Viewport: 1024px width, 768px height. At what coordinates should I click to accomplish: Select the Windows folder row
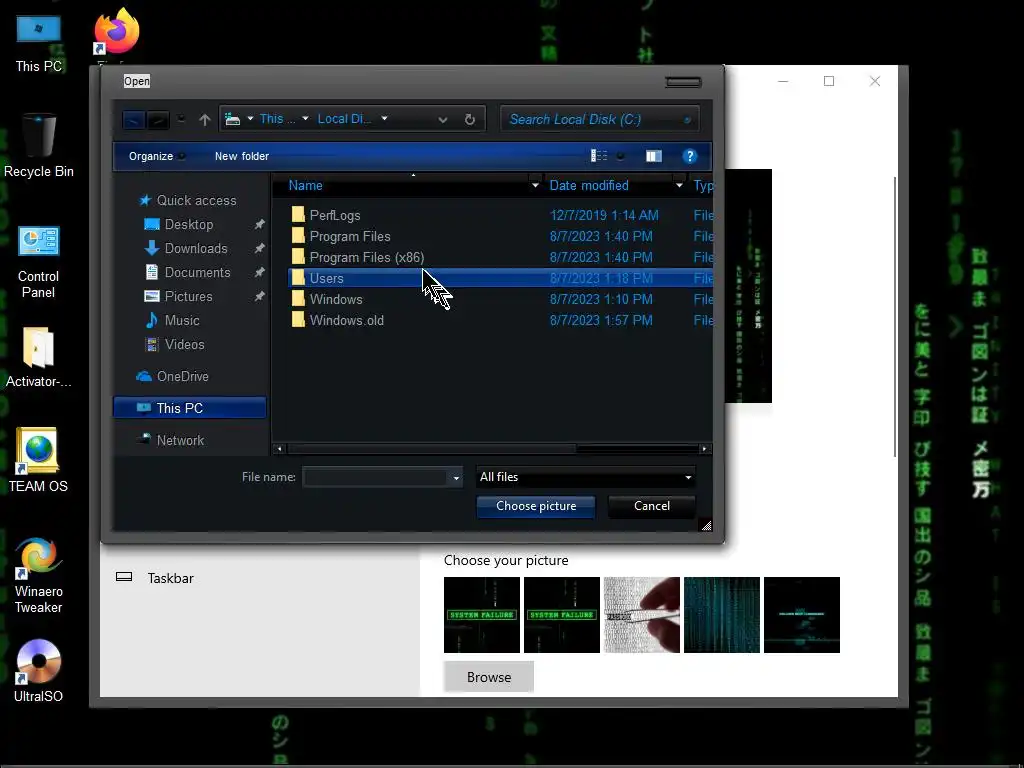(x=500, y=299)
